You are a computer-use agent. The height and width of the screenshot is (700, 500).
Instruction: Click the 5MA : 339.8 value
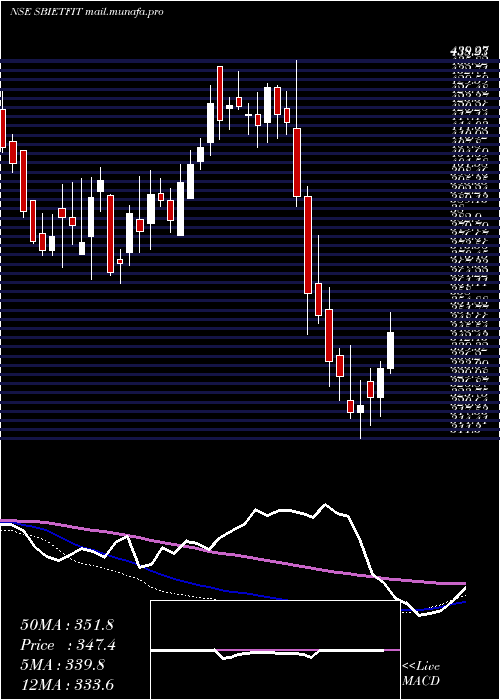[x=62, y=665]
